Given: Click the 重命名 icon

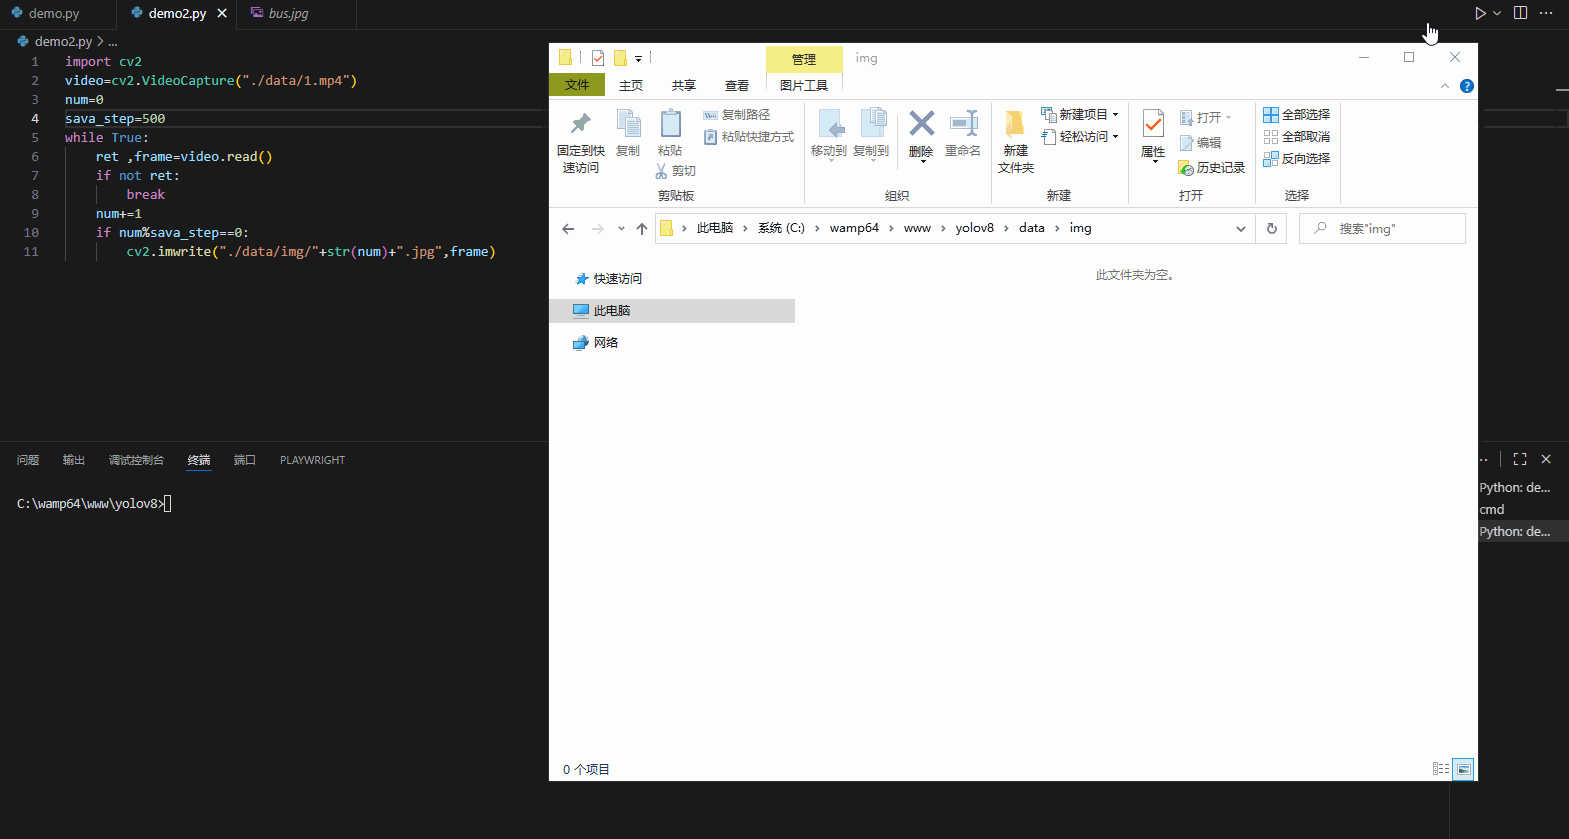Looking at the screenshot, I should pos(964,123).
